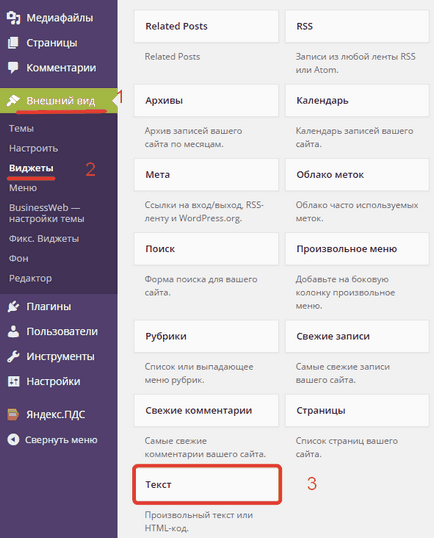This screenshot has height=538, width=434.
Task: Expand the Страницы widget box
Action: pyautogui.click(x=357, y=410)
